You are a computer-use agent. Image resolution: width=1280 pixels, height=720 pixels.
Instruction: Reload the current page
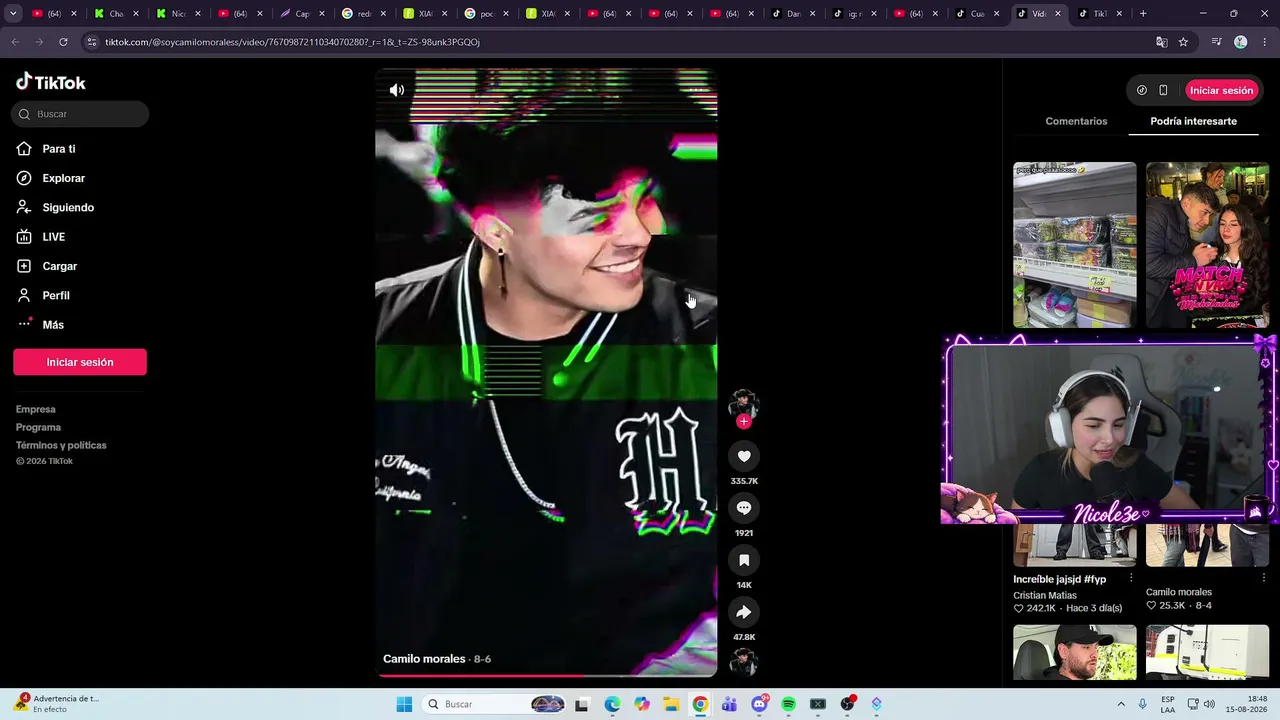pyautogui.click(x=63, y=42)
